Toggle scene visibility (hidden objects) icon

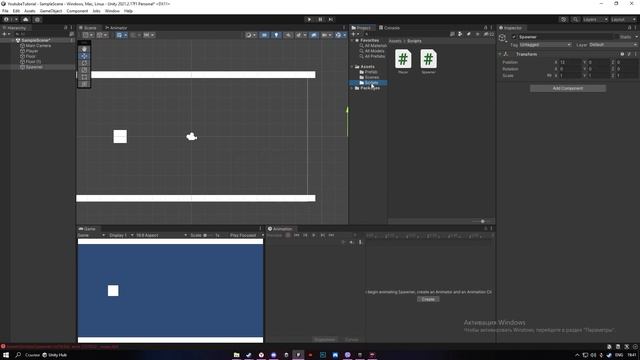click(314, 35)
